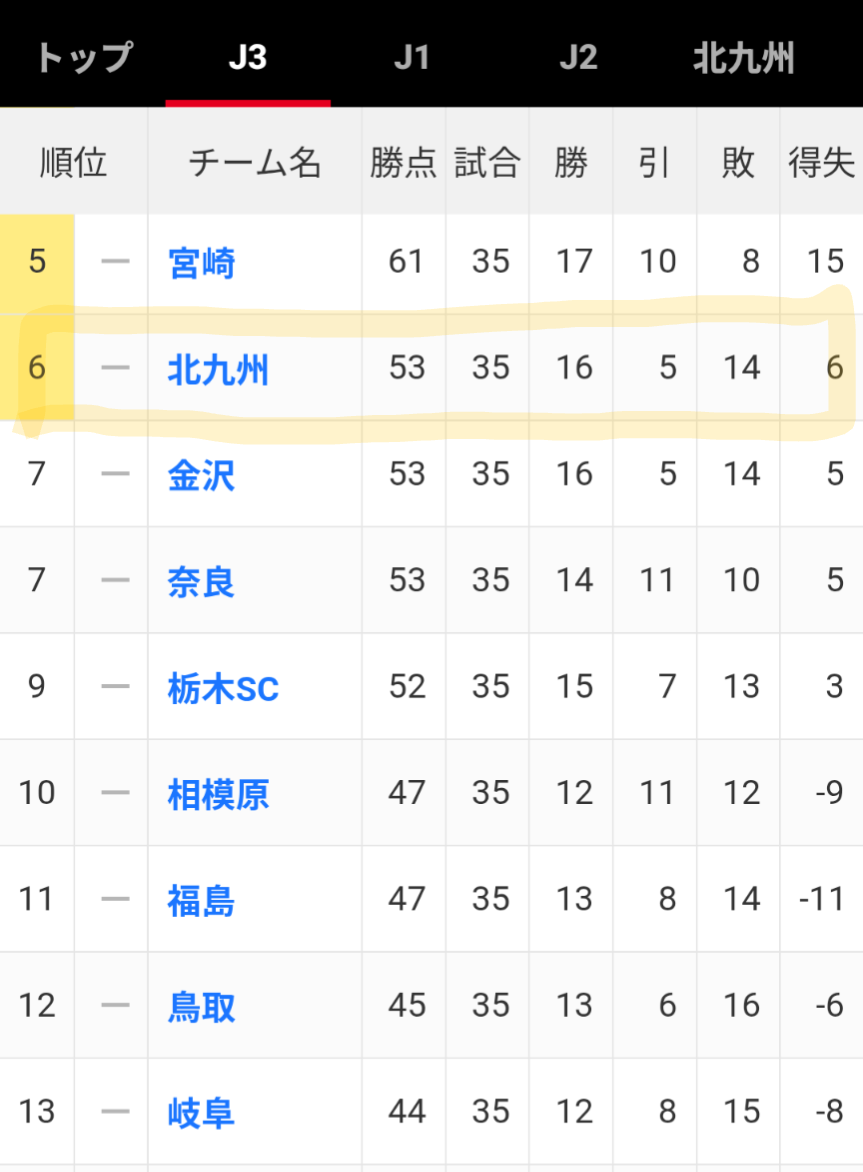
Task: Click the 勝点 column header
Action: coord(403,162)
